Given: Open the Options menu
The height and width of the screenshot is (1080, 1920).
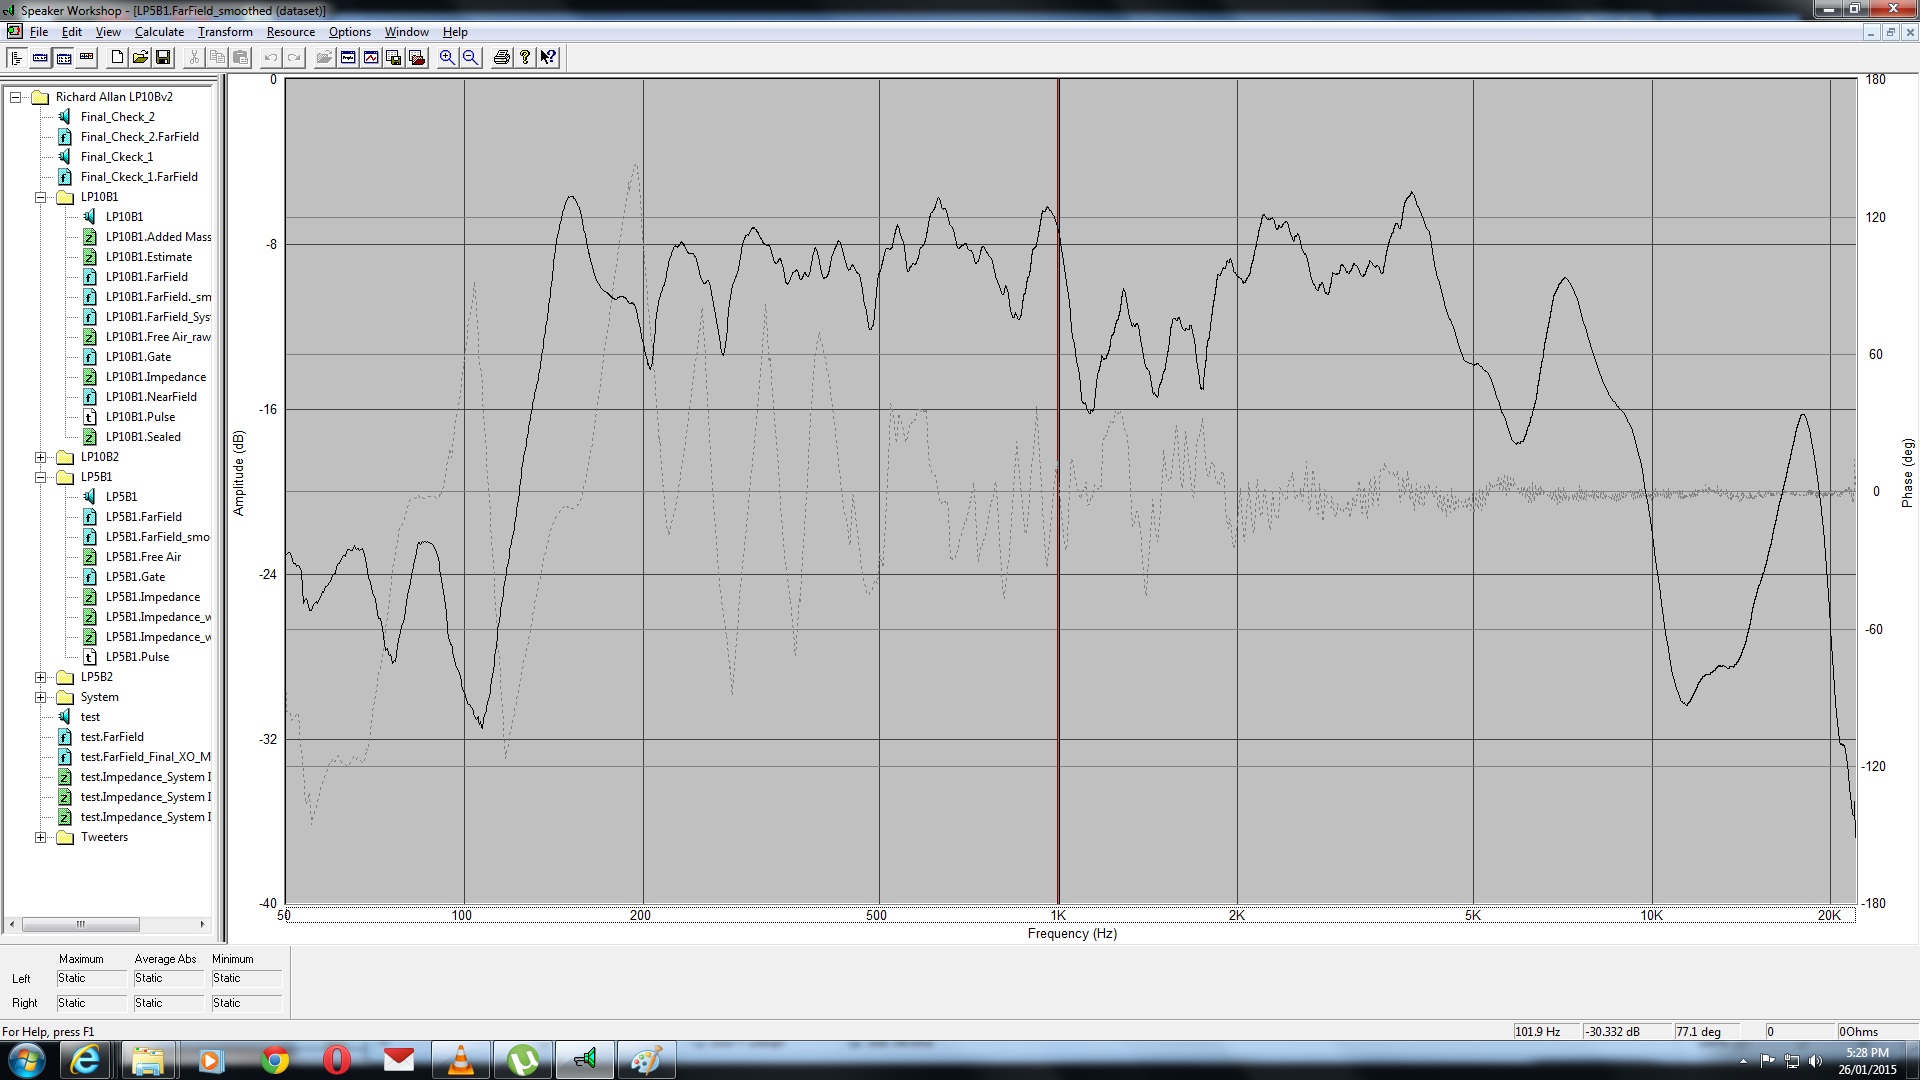Looking at the screenshot, I should click(x=350, y=32).
